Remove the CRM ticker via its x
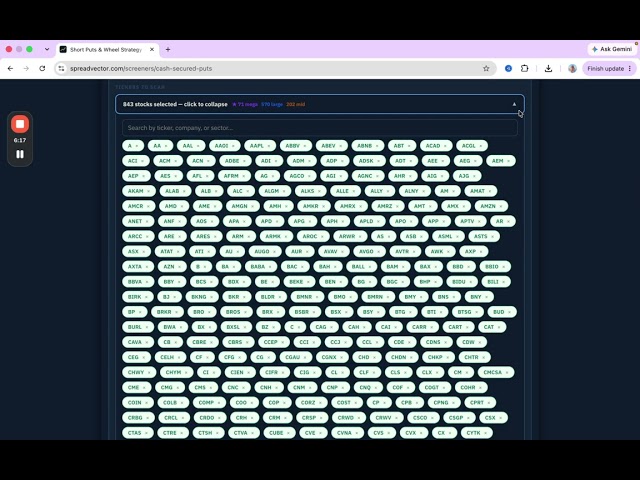The width and height of the screenshot is (640, 480). tap(285, 418)
